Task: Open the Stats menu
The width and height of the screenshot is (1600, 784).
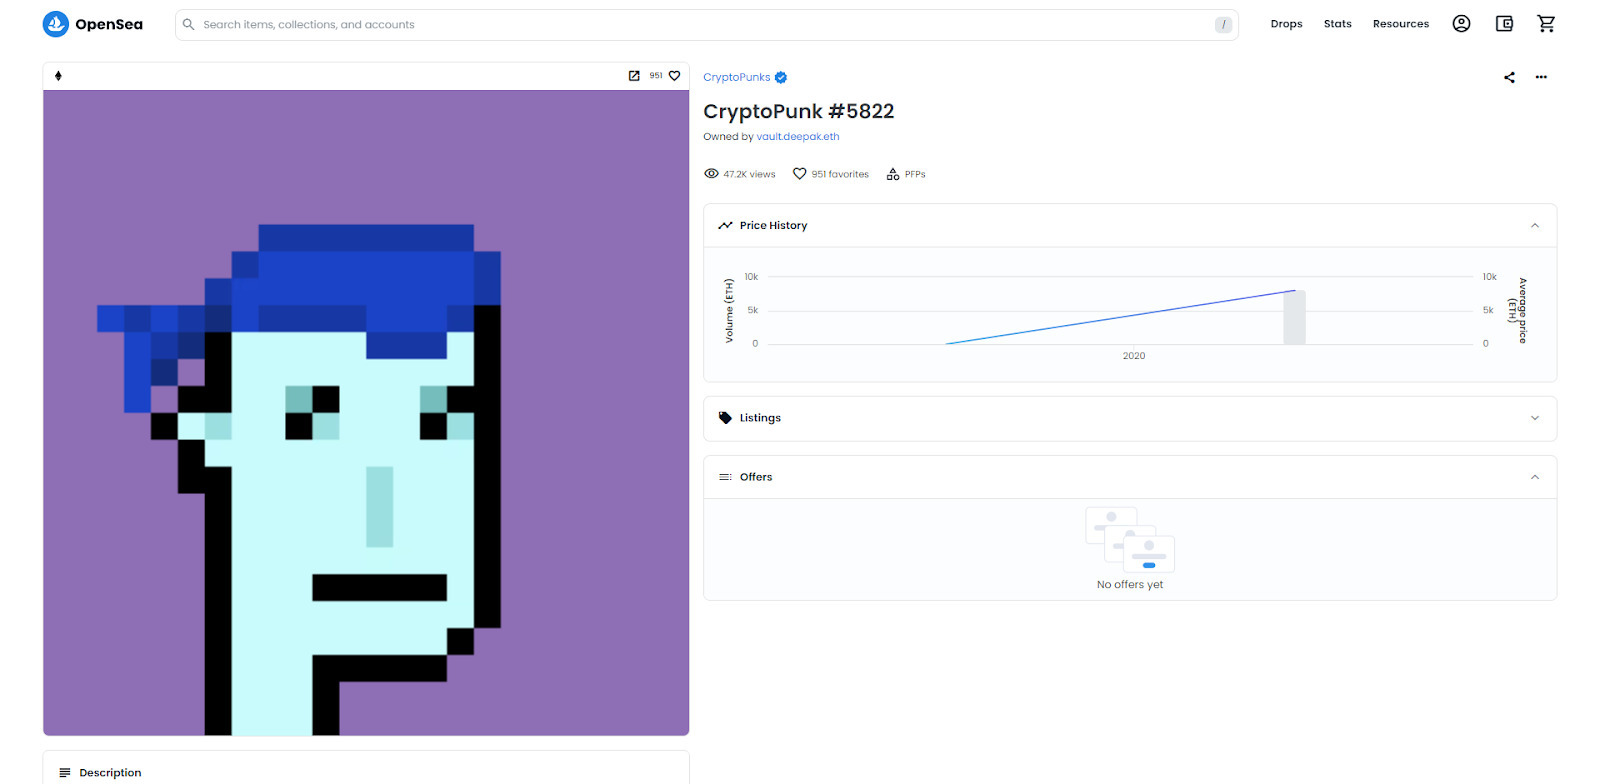Action: pyautogui.click(x=1337, y=24)
